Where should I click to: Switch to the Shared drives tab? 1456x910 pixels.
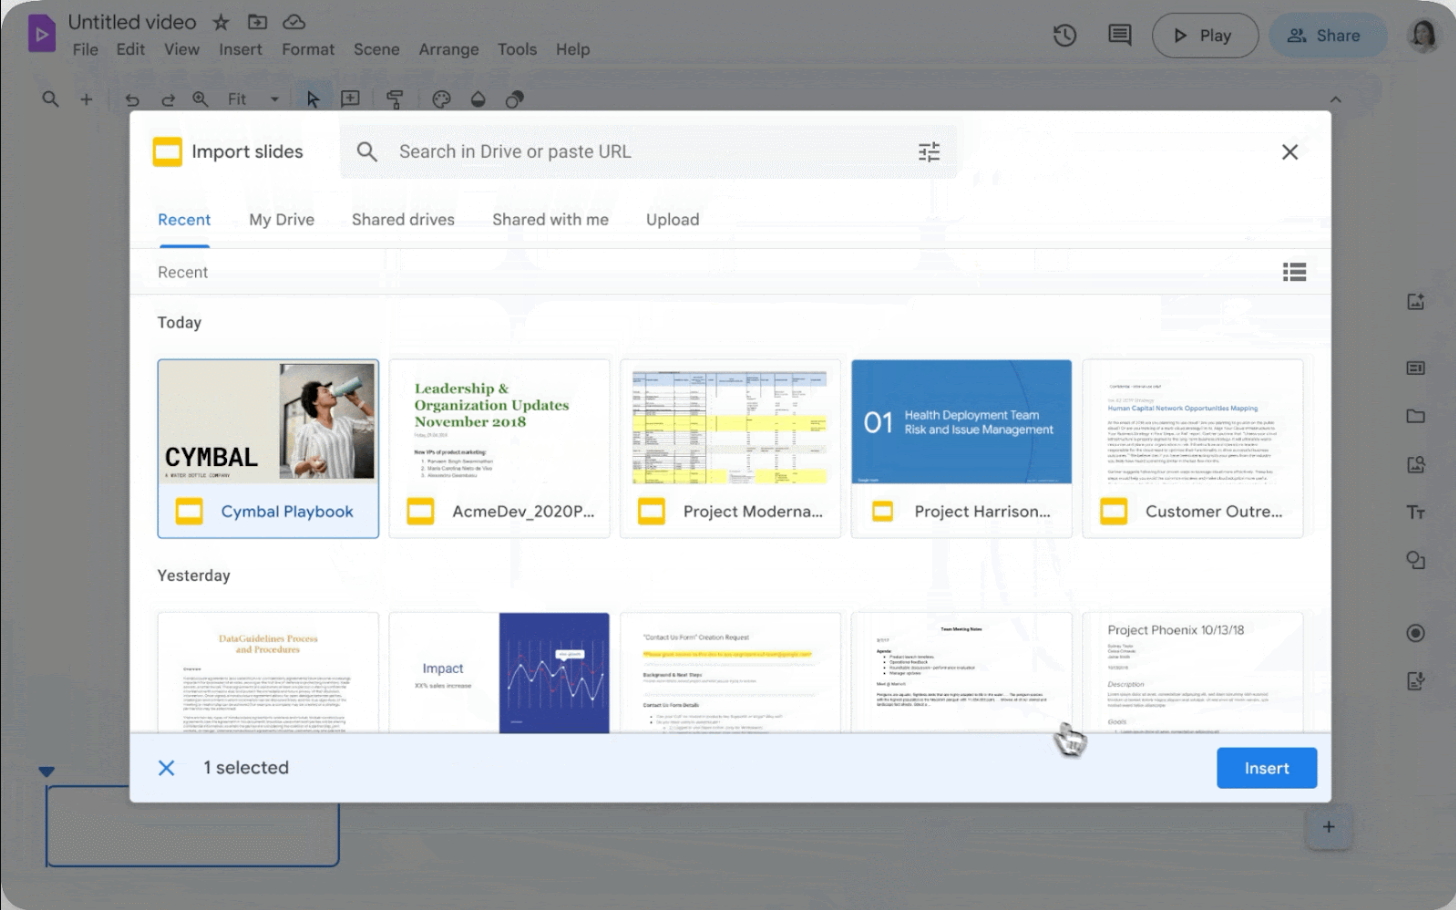pos(403,219)
